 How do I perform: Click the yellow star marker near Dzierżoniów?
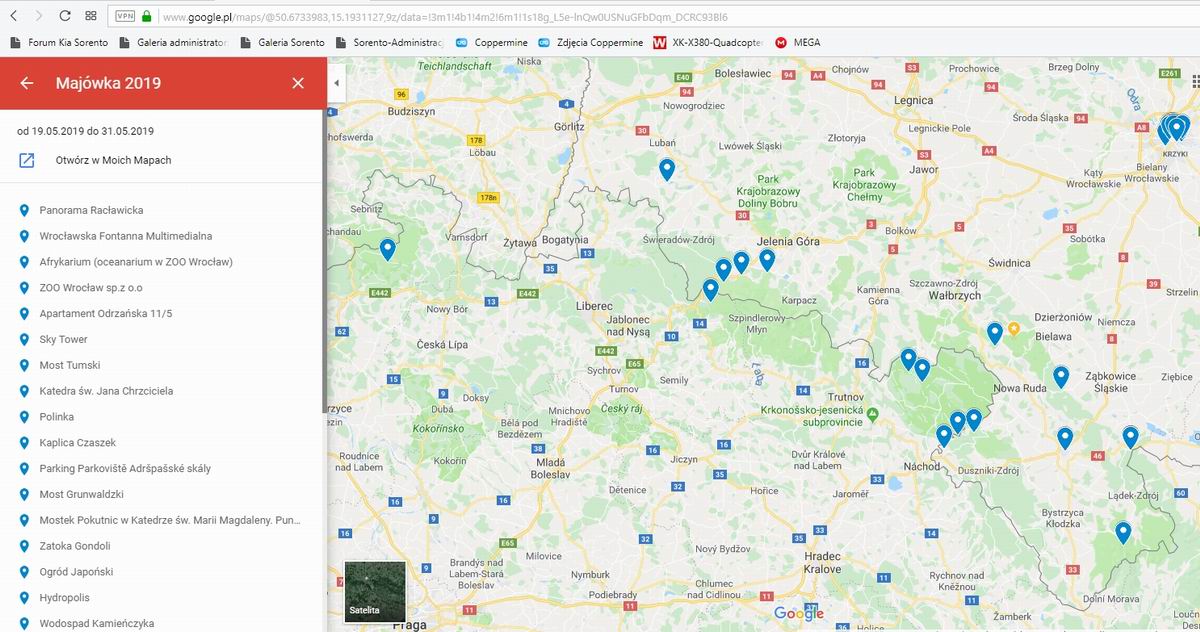tap(1013, 328)
